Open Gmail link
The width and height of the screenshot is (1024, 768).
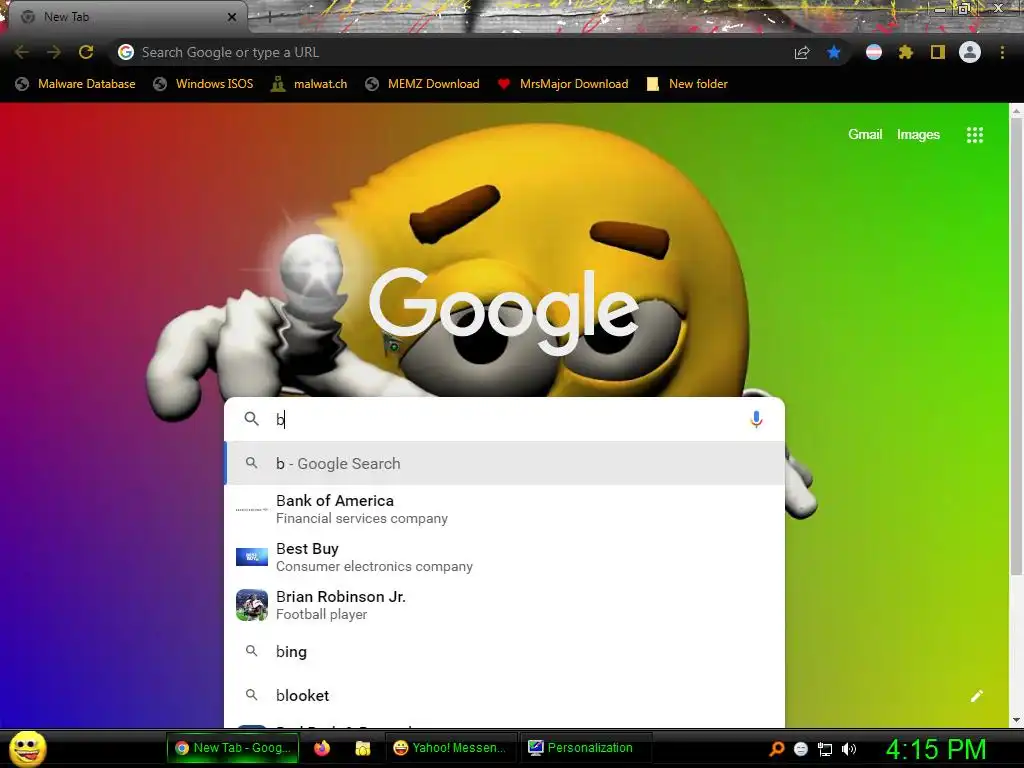tap(865, 135)
